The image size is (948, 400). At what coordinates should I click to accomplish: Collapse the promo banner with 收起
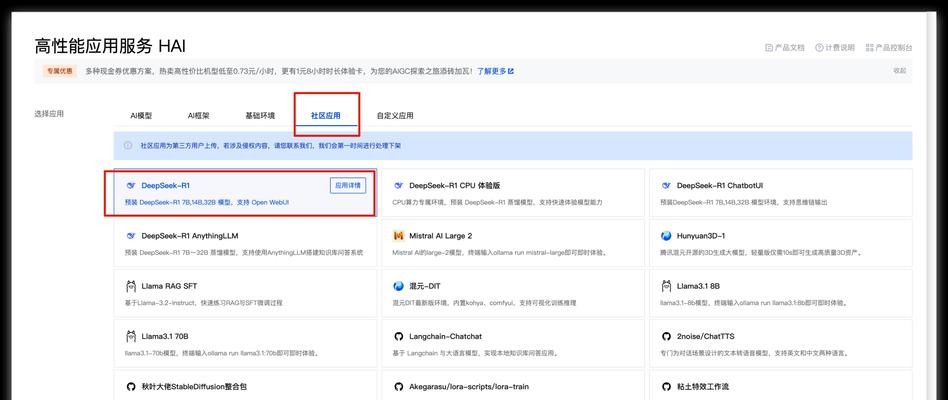click(x=900, y=71)
